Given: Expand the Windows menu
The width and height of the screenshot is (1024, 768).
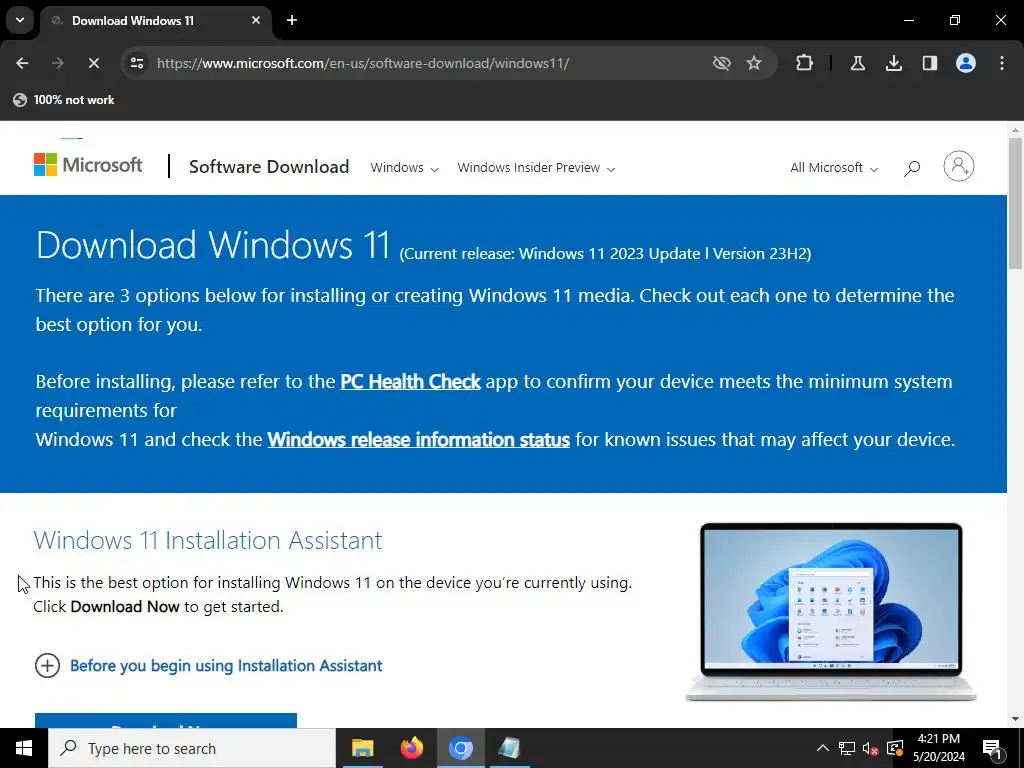Looking at the screenshot, I should pyautogui.click(x=404, y=168).
